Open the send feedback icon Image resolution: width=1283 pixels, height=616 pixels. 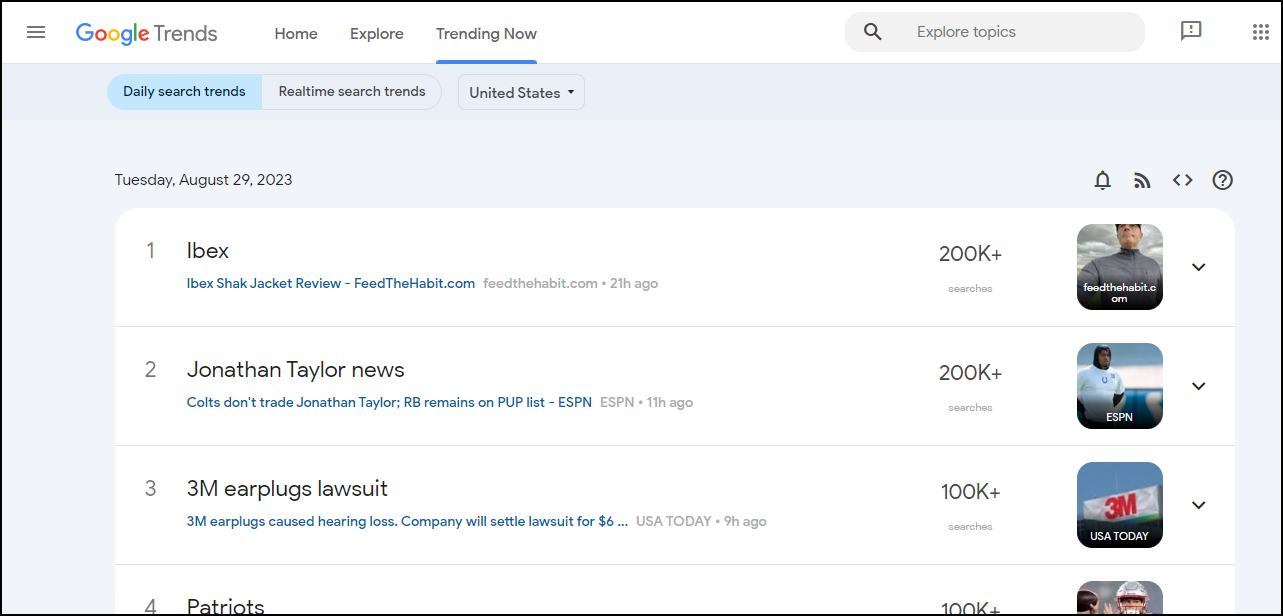1191,31
